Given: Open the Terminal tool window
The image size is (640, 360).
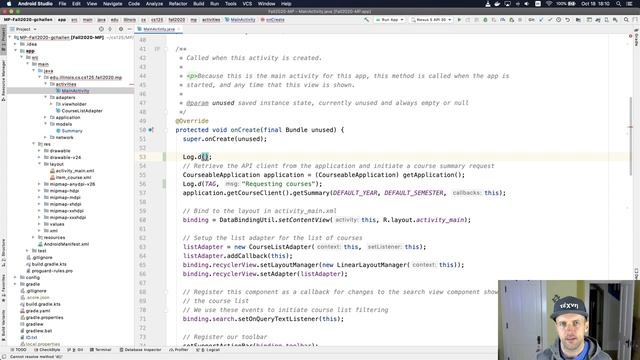Looking at the screenshot, I should click(100, 350).
